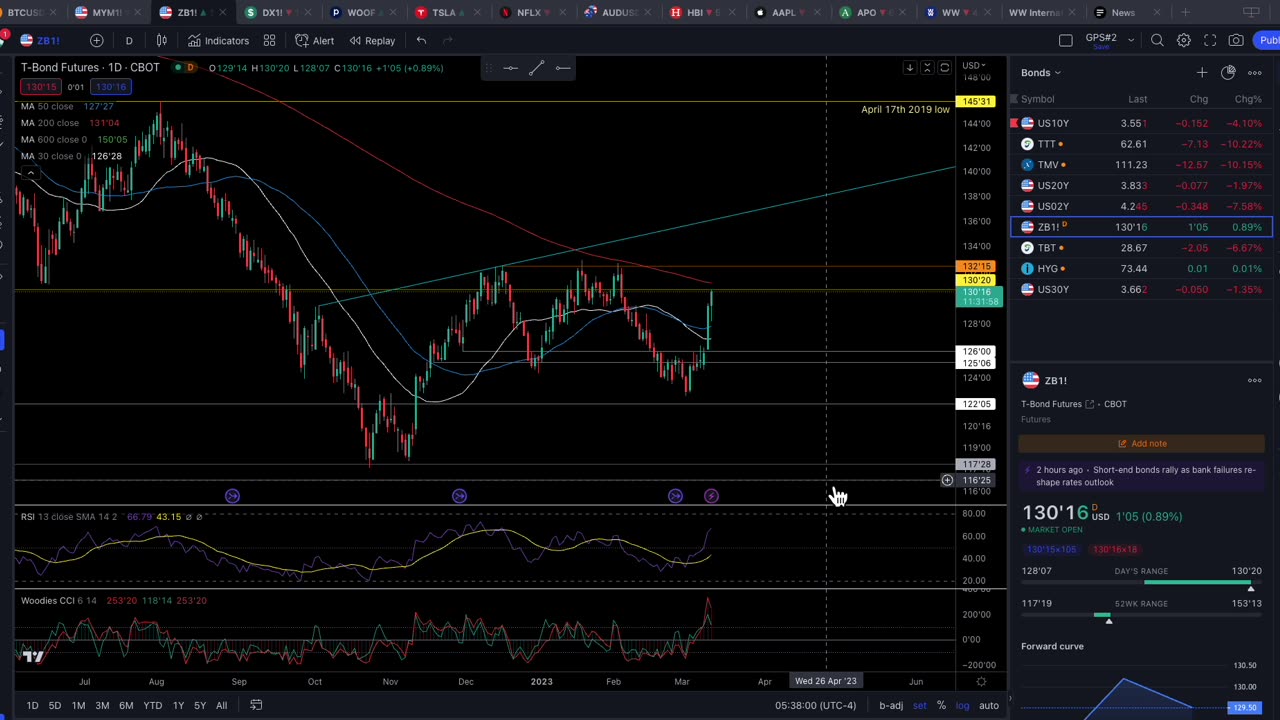Click the sell price button 130'15
Viewport: 1280px width, 720px height.
click(x=41, y=87)
